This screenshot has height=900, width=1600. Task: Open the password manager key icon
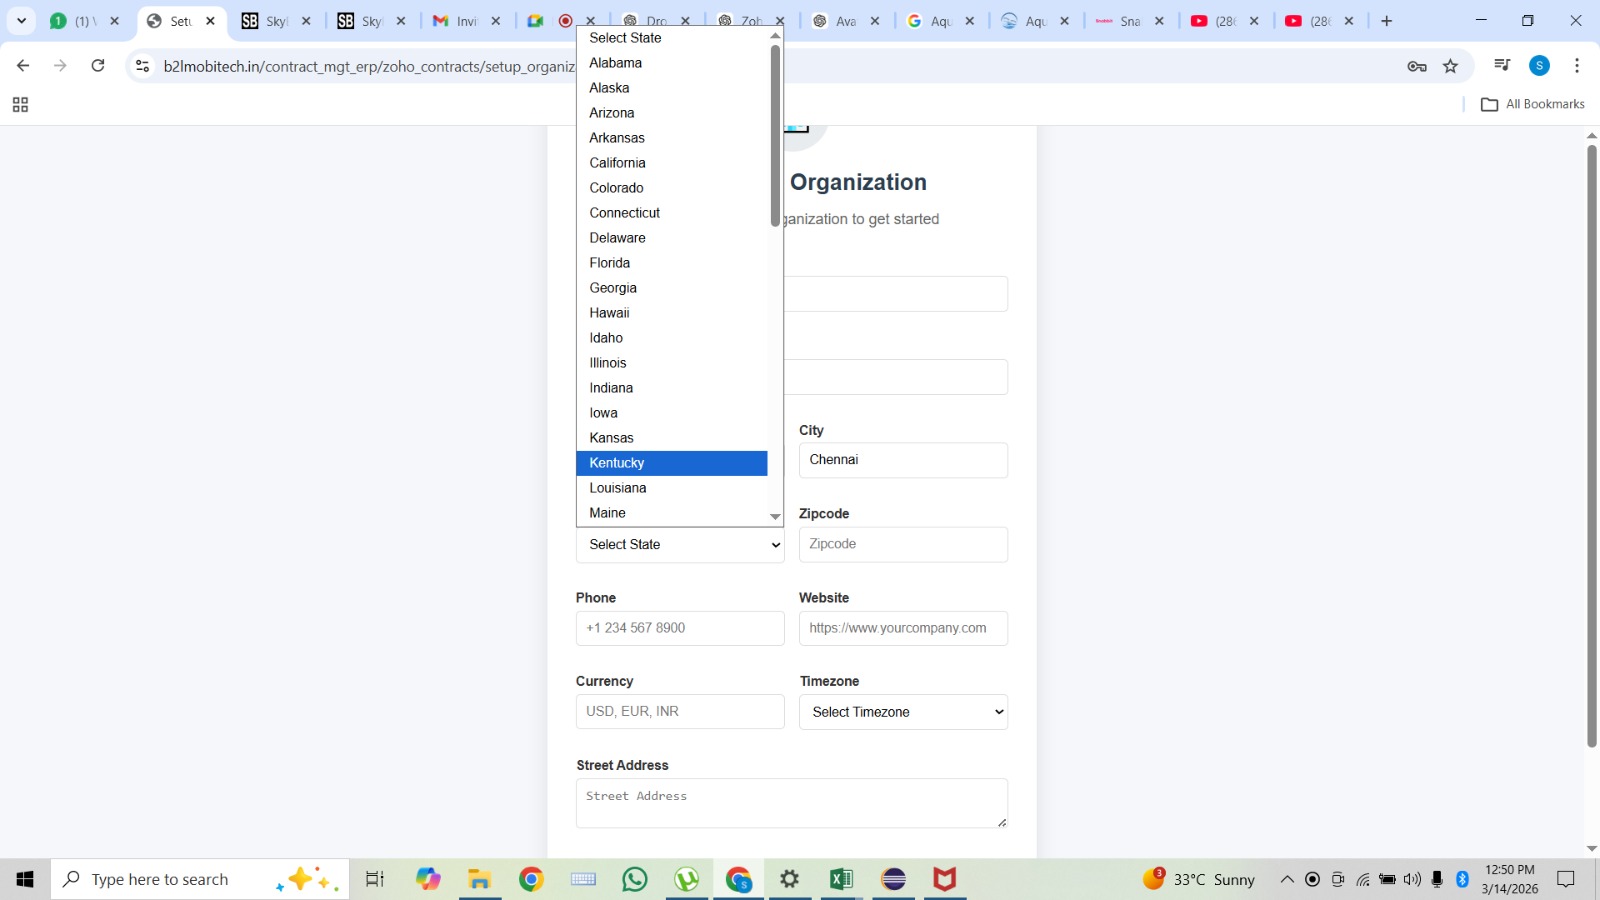[x=1416, y=66]
